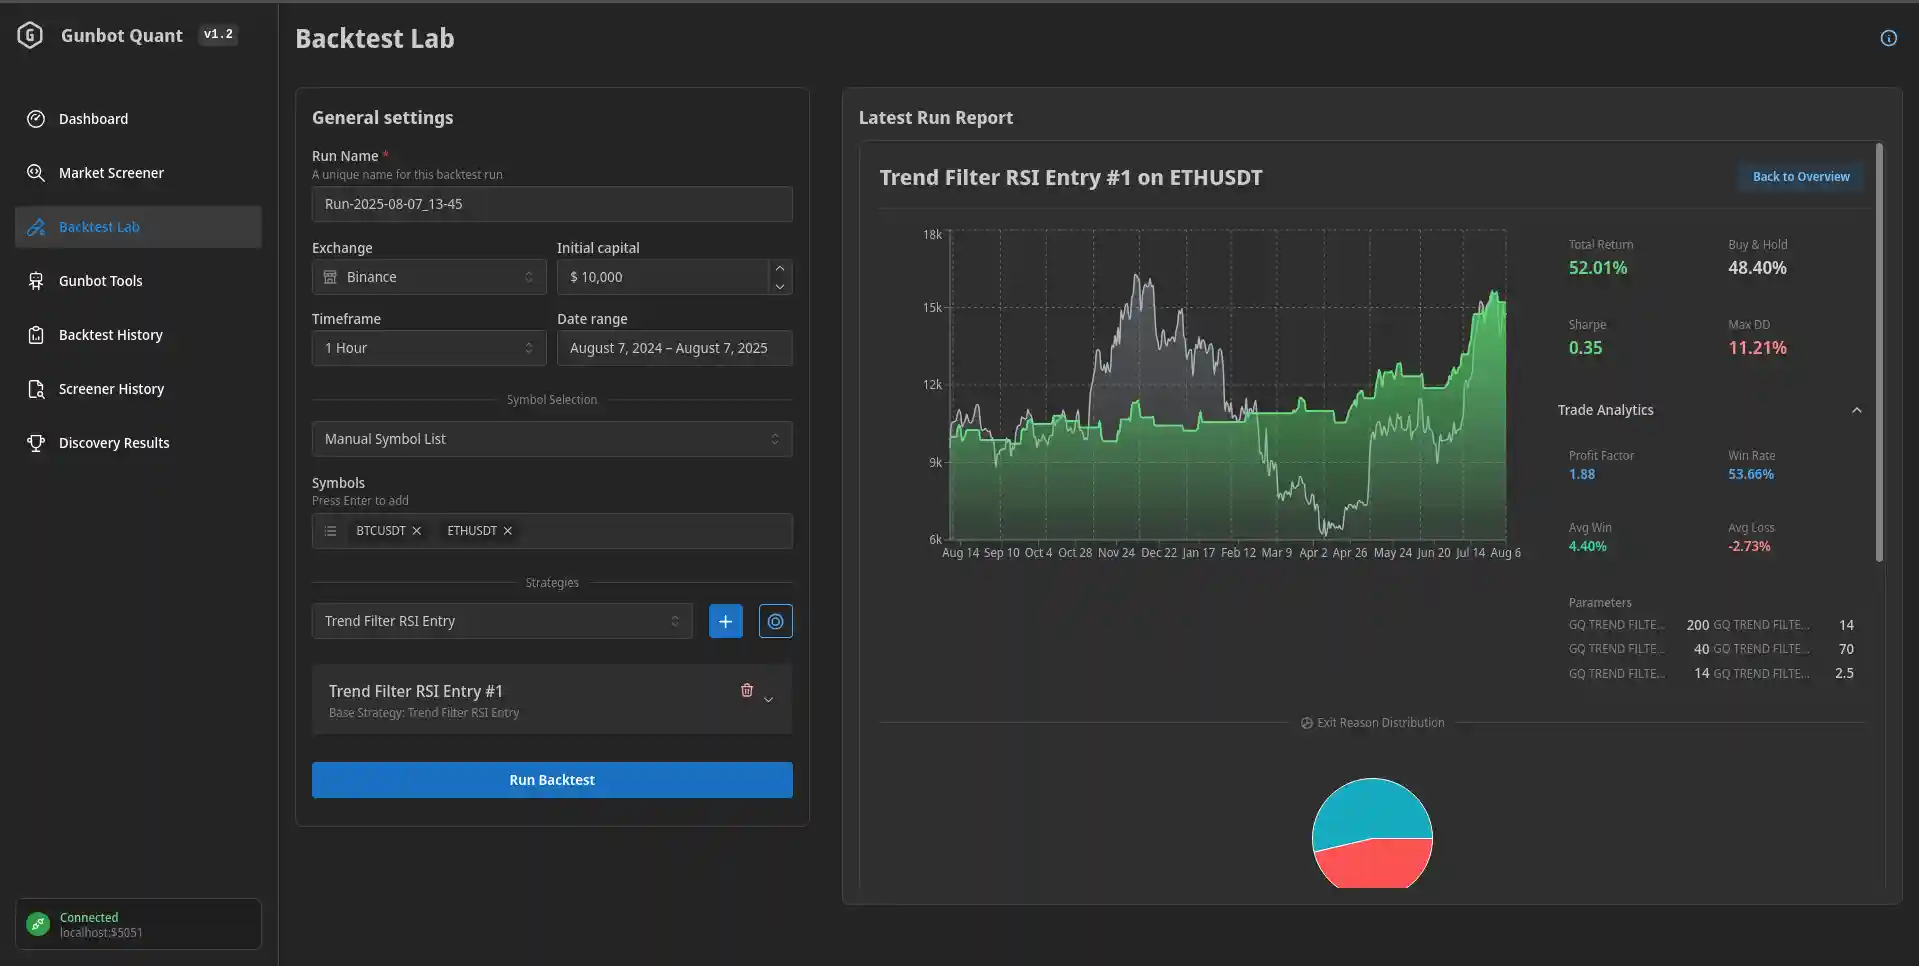Open the Timeframe 1 Hour dropdown
1919x966 pixels.
point(428,348)
